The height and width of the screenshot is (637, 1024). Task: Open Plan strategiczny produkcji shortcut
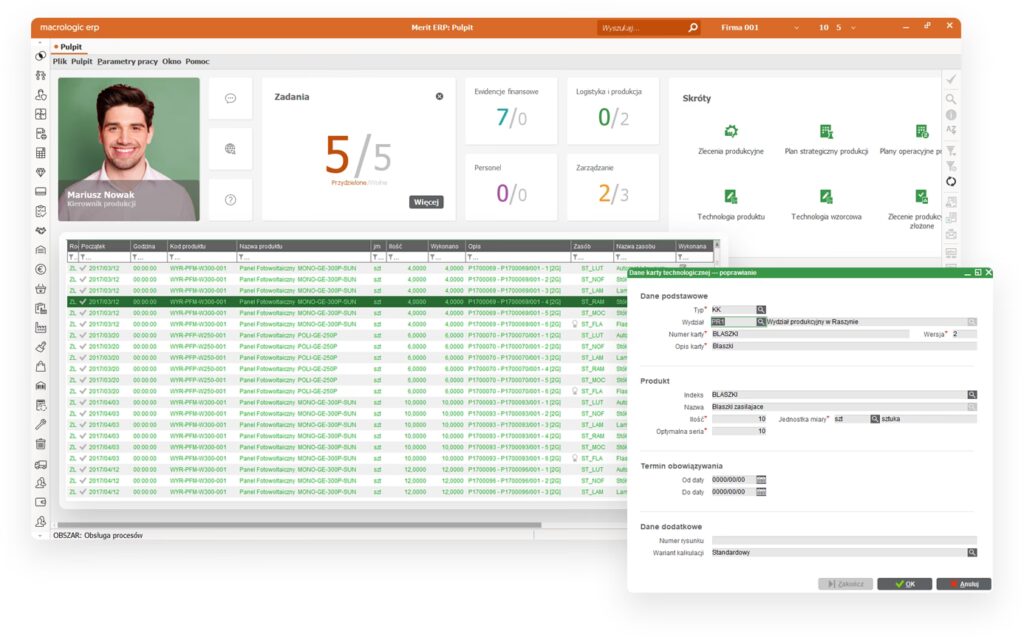coord(826,132)
